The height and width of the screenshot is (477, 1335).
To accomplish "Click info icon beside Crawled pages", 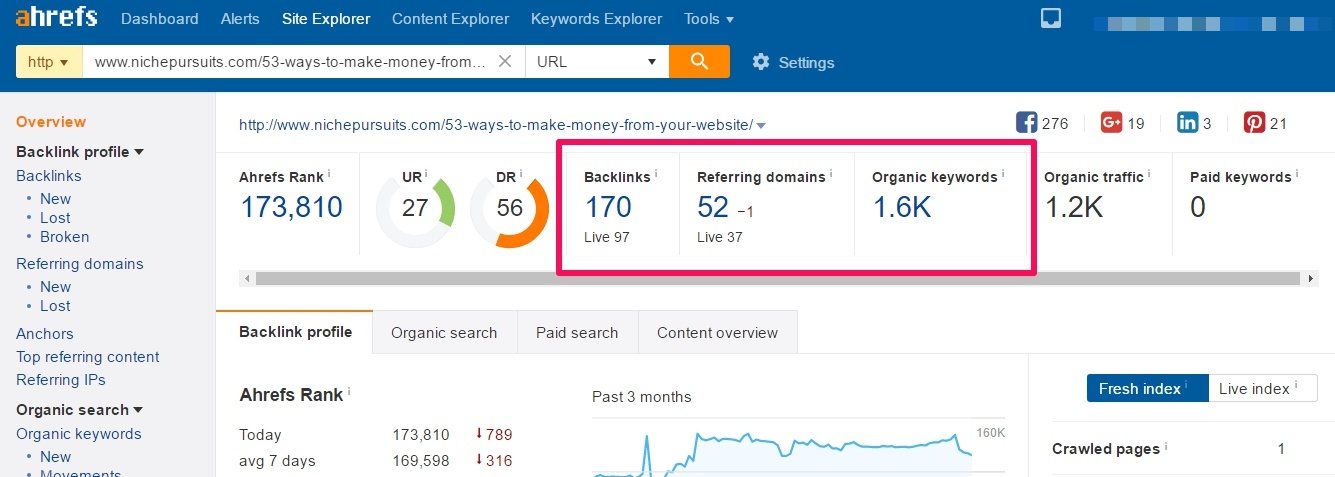I will point(1166,446).
